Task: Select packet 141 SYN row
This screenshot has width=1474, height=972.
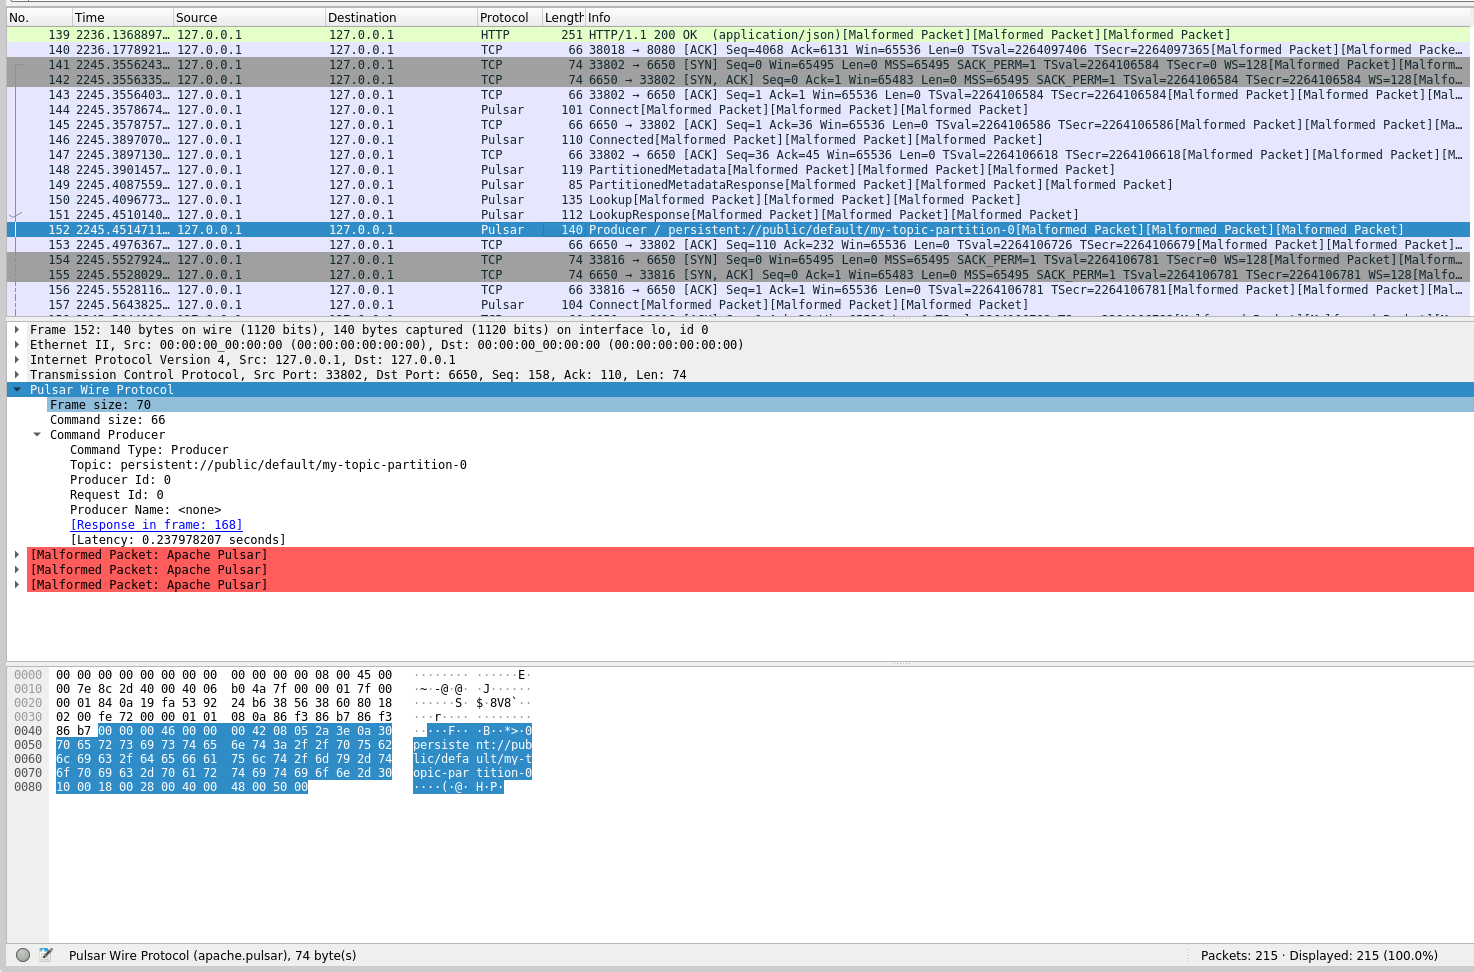Action: [x=738, y=64]
